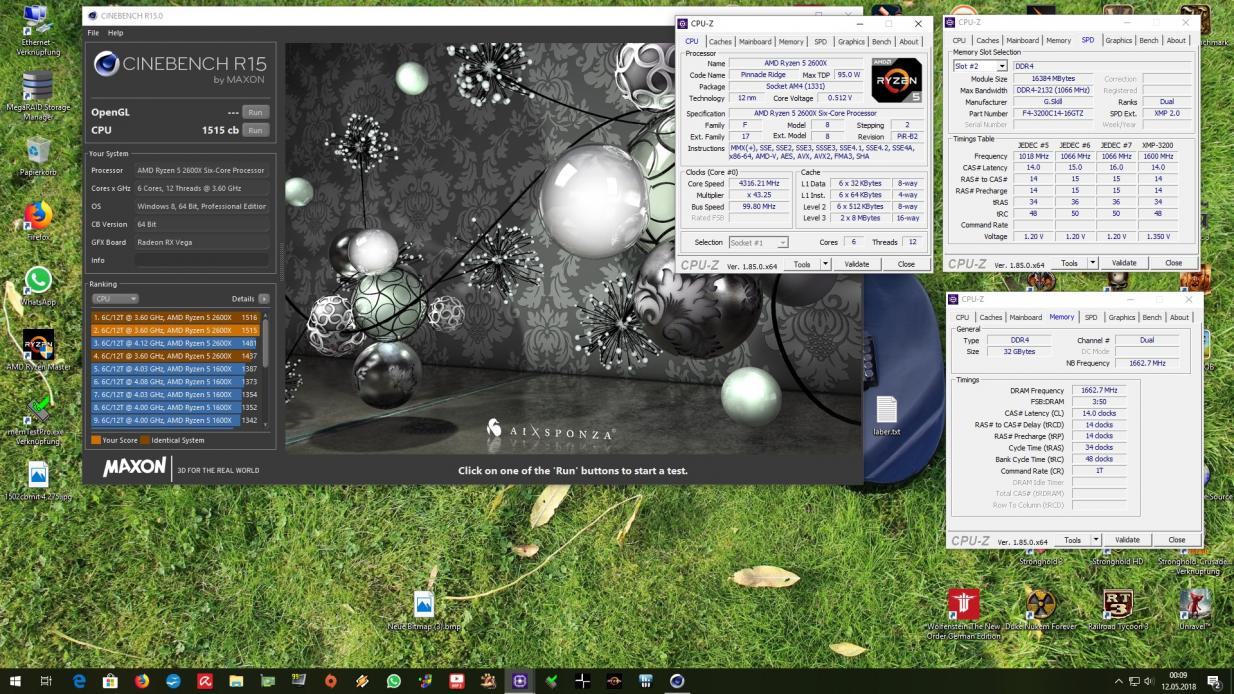
Task: Open the Windows Start menu
Action: point(15,681)
